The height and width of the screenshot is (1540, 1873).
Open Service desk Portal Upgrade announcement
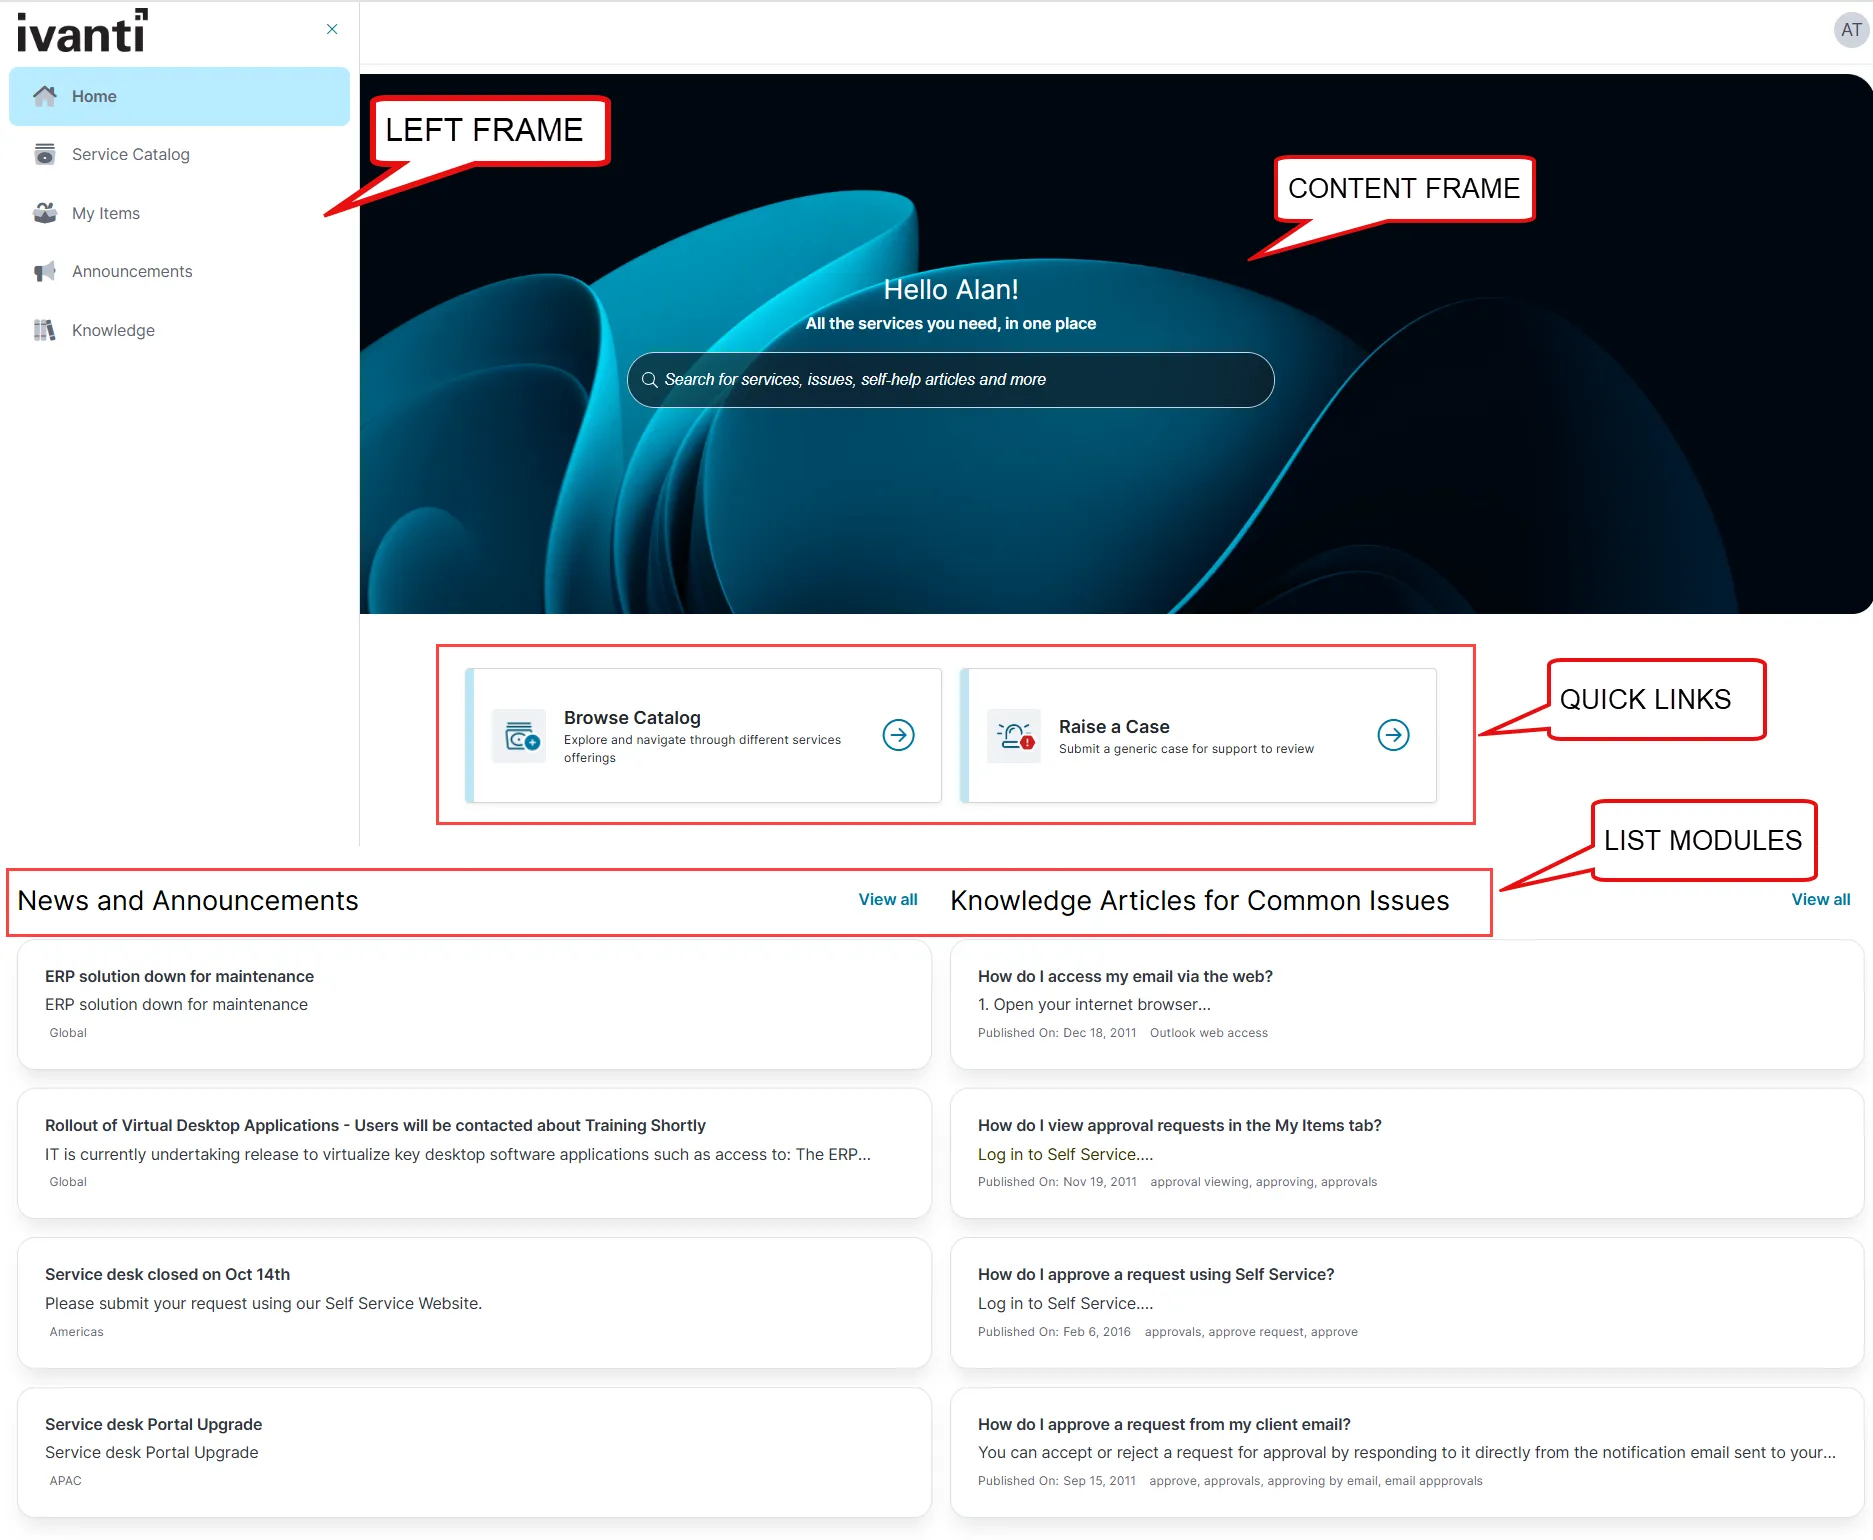click(x=474, y=1452)
